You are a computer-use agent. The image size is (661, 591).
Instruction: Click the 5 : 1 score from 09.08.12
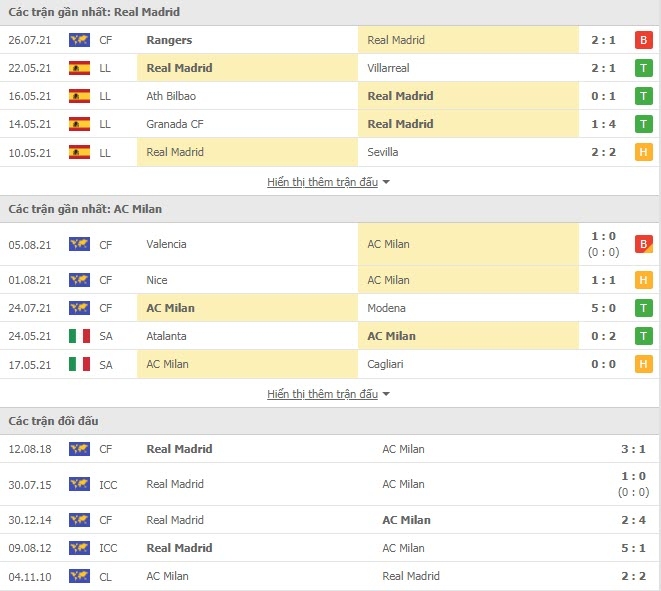tap(630, 548)
